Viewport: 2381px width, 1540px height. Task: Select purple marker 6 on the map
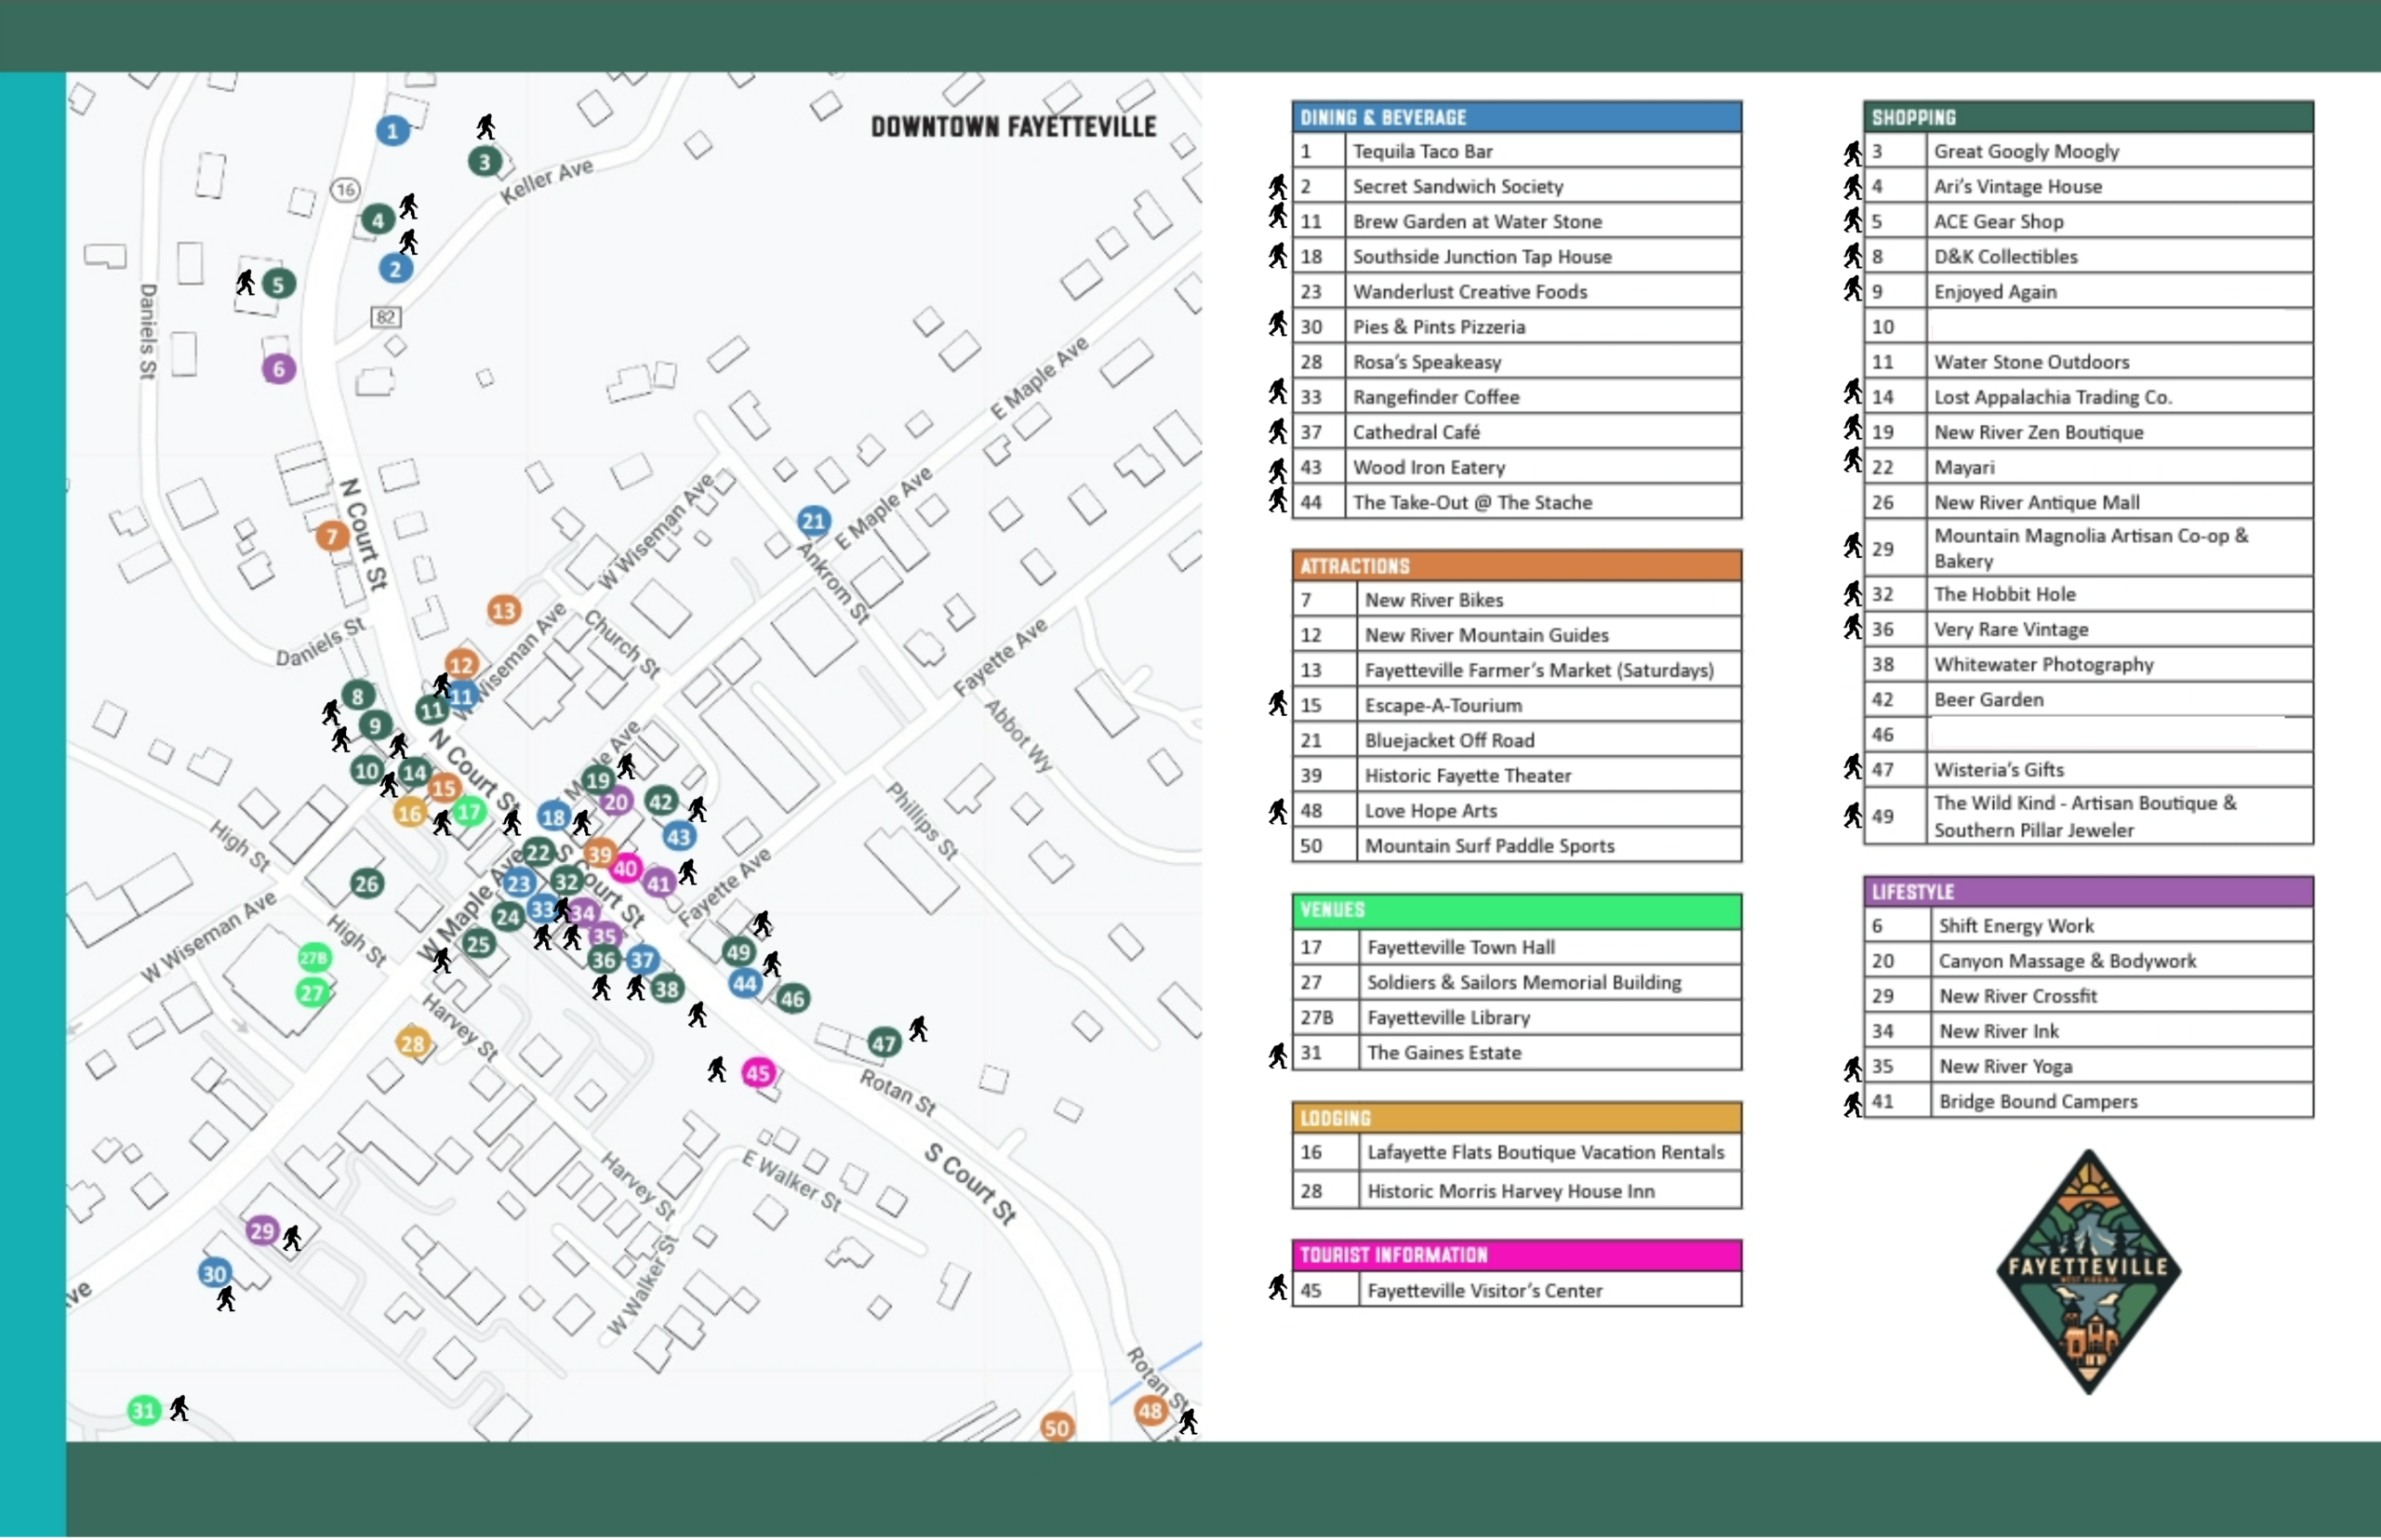279,369
